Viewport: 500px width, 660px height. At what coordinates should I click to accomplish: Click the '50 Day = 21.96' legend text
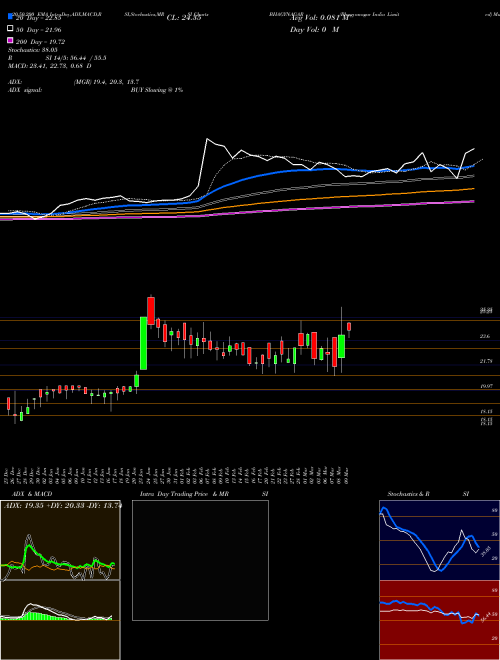39,30
